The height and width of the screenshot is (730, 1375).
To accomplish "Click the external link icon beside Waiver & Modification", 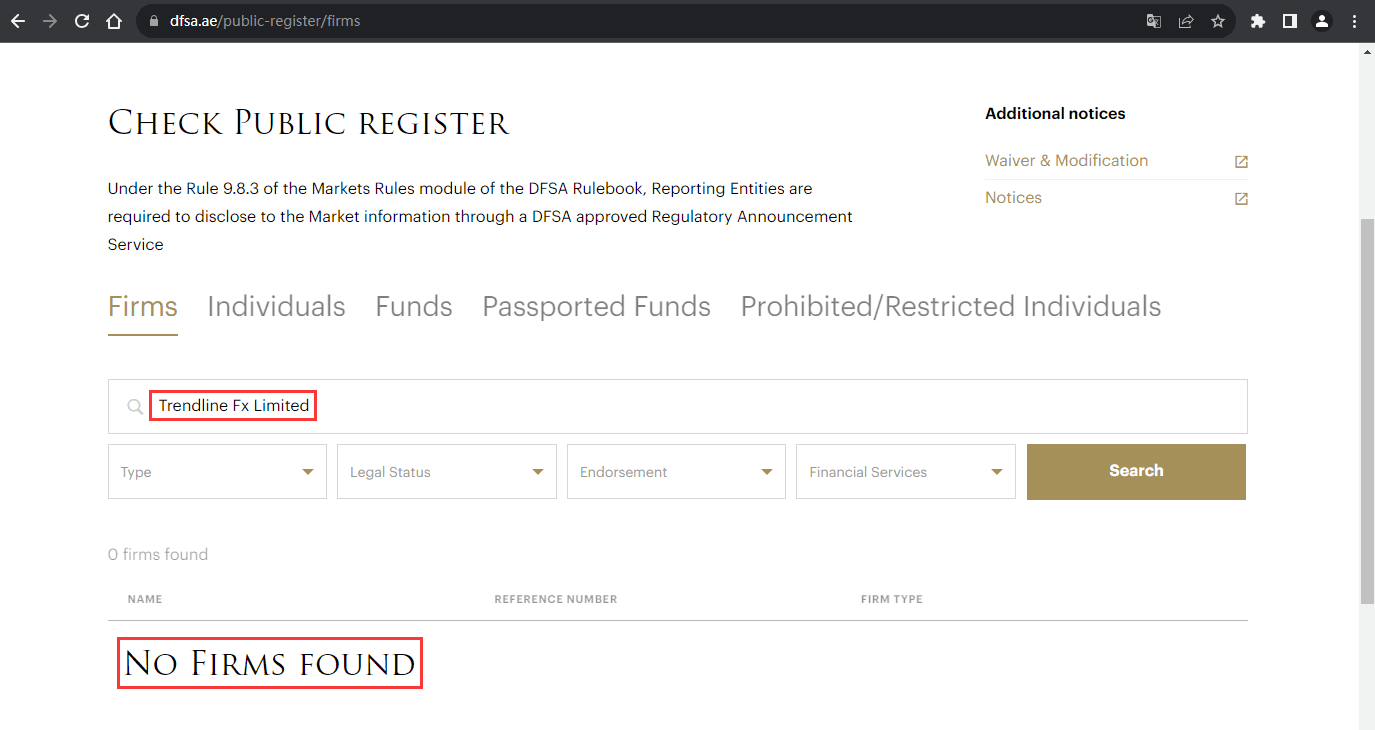I will 1241,162.
